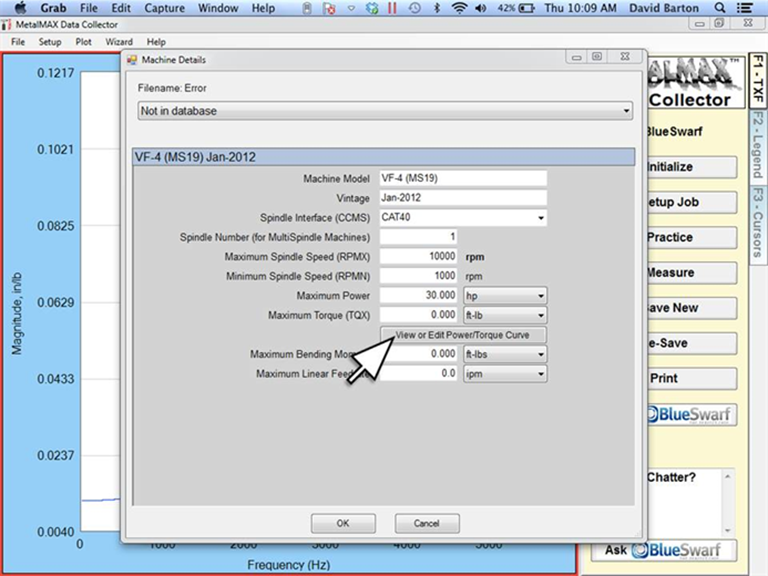Click the Wi-Fi status icon

[459, 8]
